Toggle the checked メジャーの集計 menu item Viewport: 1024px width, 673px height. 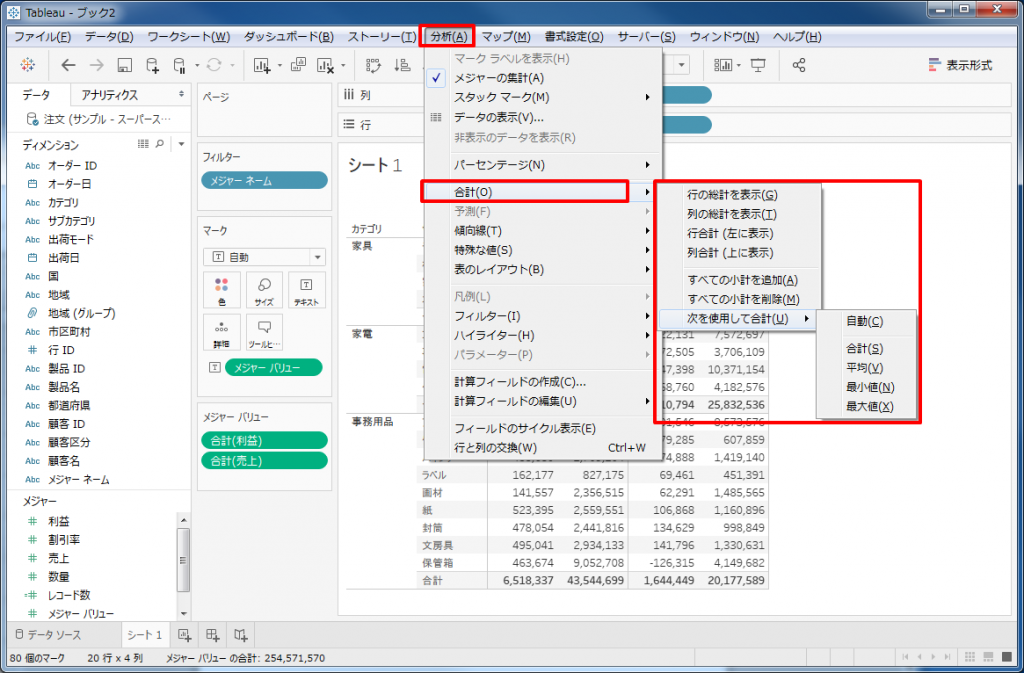click(500, 78)
